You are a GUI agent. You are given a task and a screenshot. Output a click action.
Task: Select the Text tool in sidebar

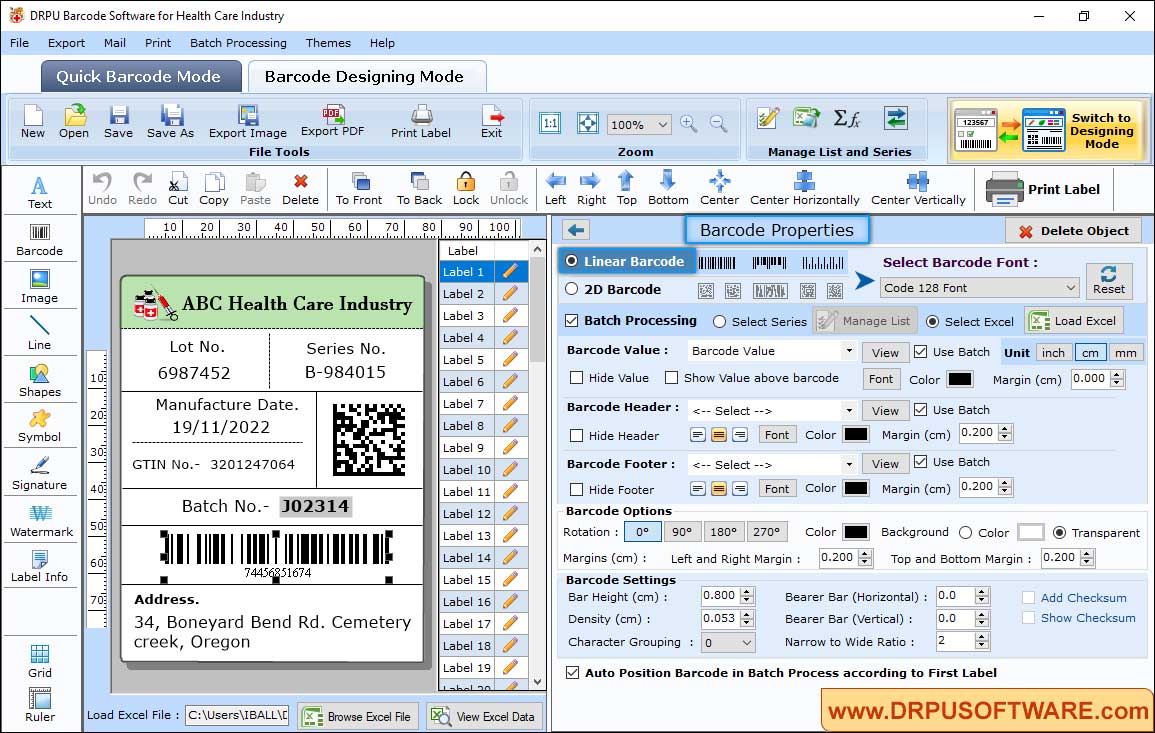(40, 192)
